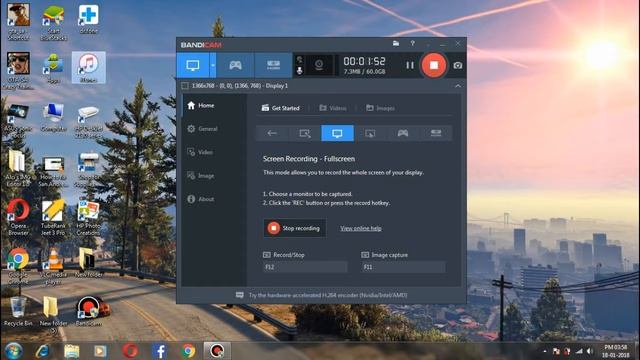The image size is (640, 360).
Task: Select around-mouse recording mode in Get Started row
Action: click(370, 133)
